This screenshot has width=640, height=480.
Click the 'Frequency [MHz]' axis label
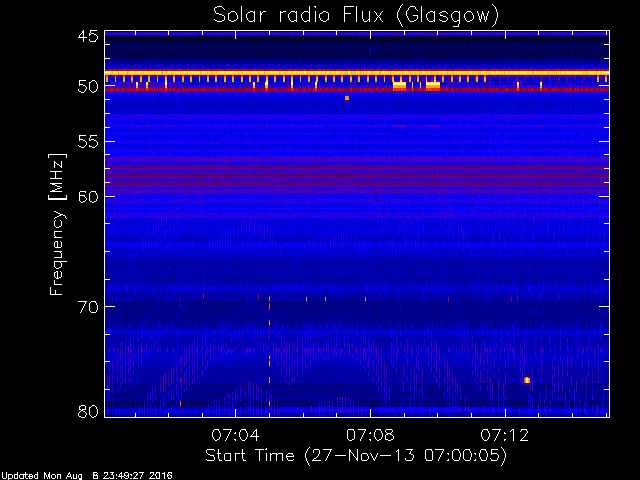pos(57,224)
